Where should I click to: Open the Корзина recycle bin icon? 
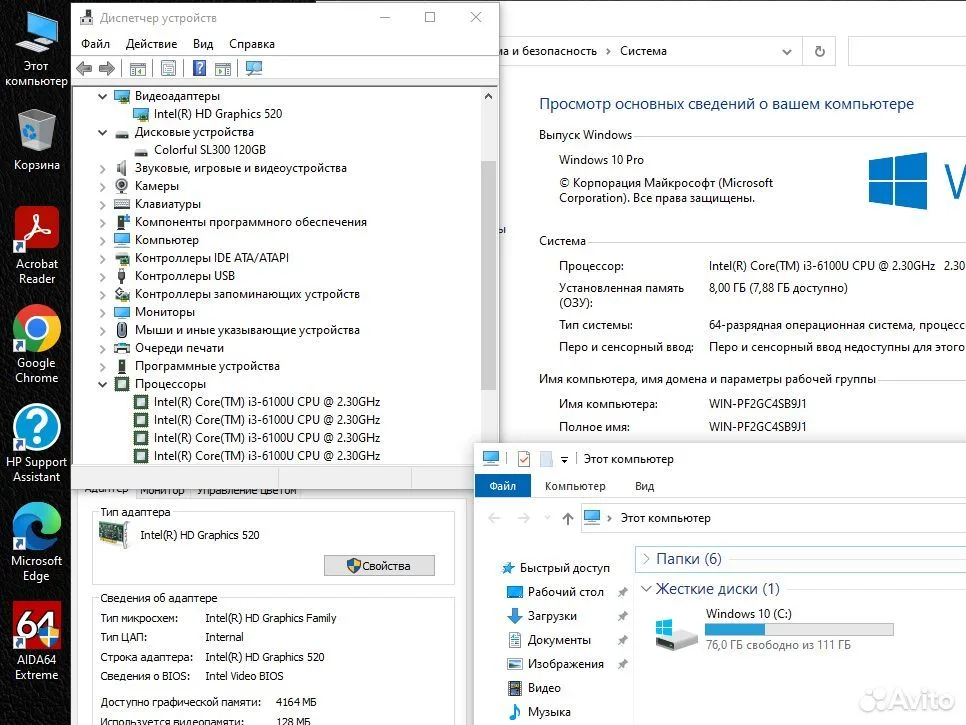(x=36, y=140)
